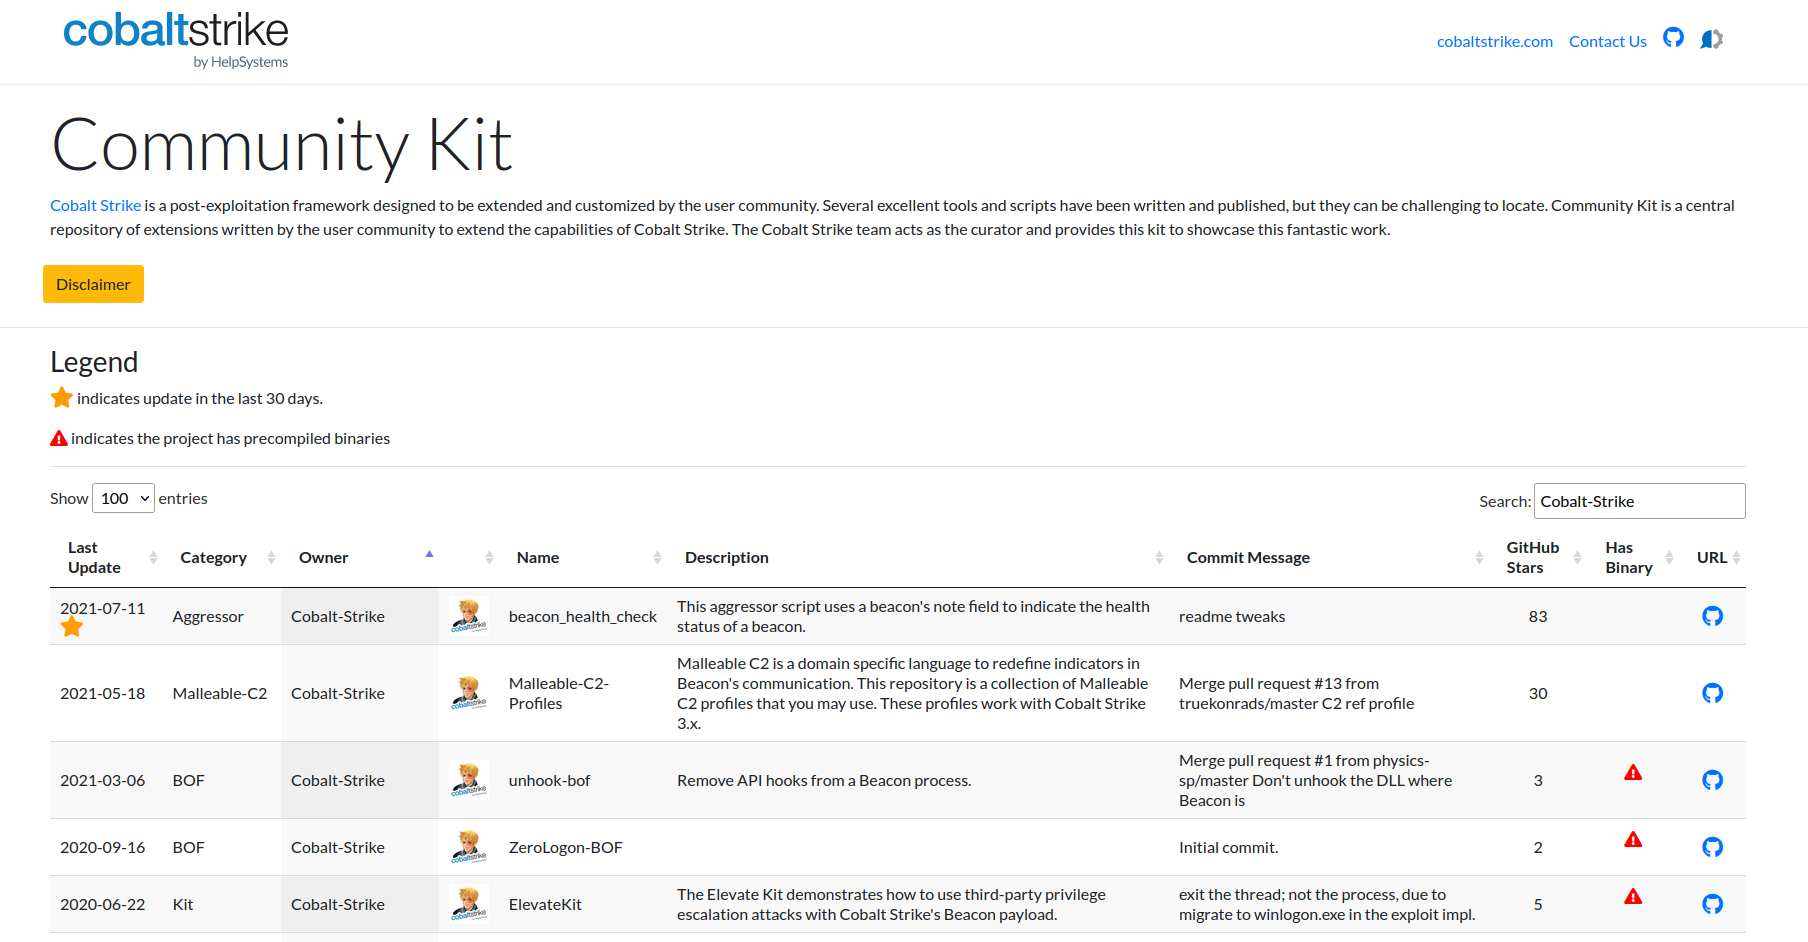Sort table by Name column header
The height and width of the screenshot is (942, 1808).
[538, 558]
